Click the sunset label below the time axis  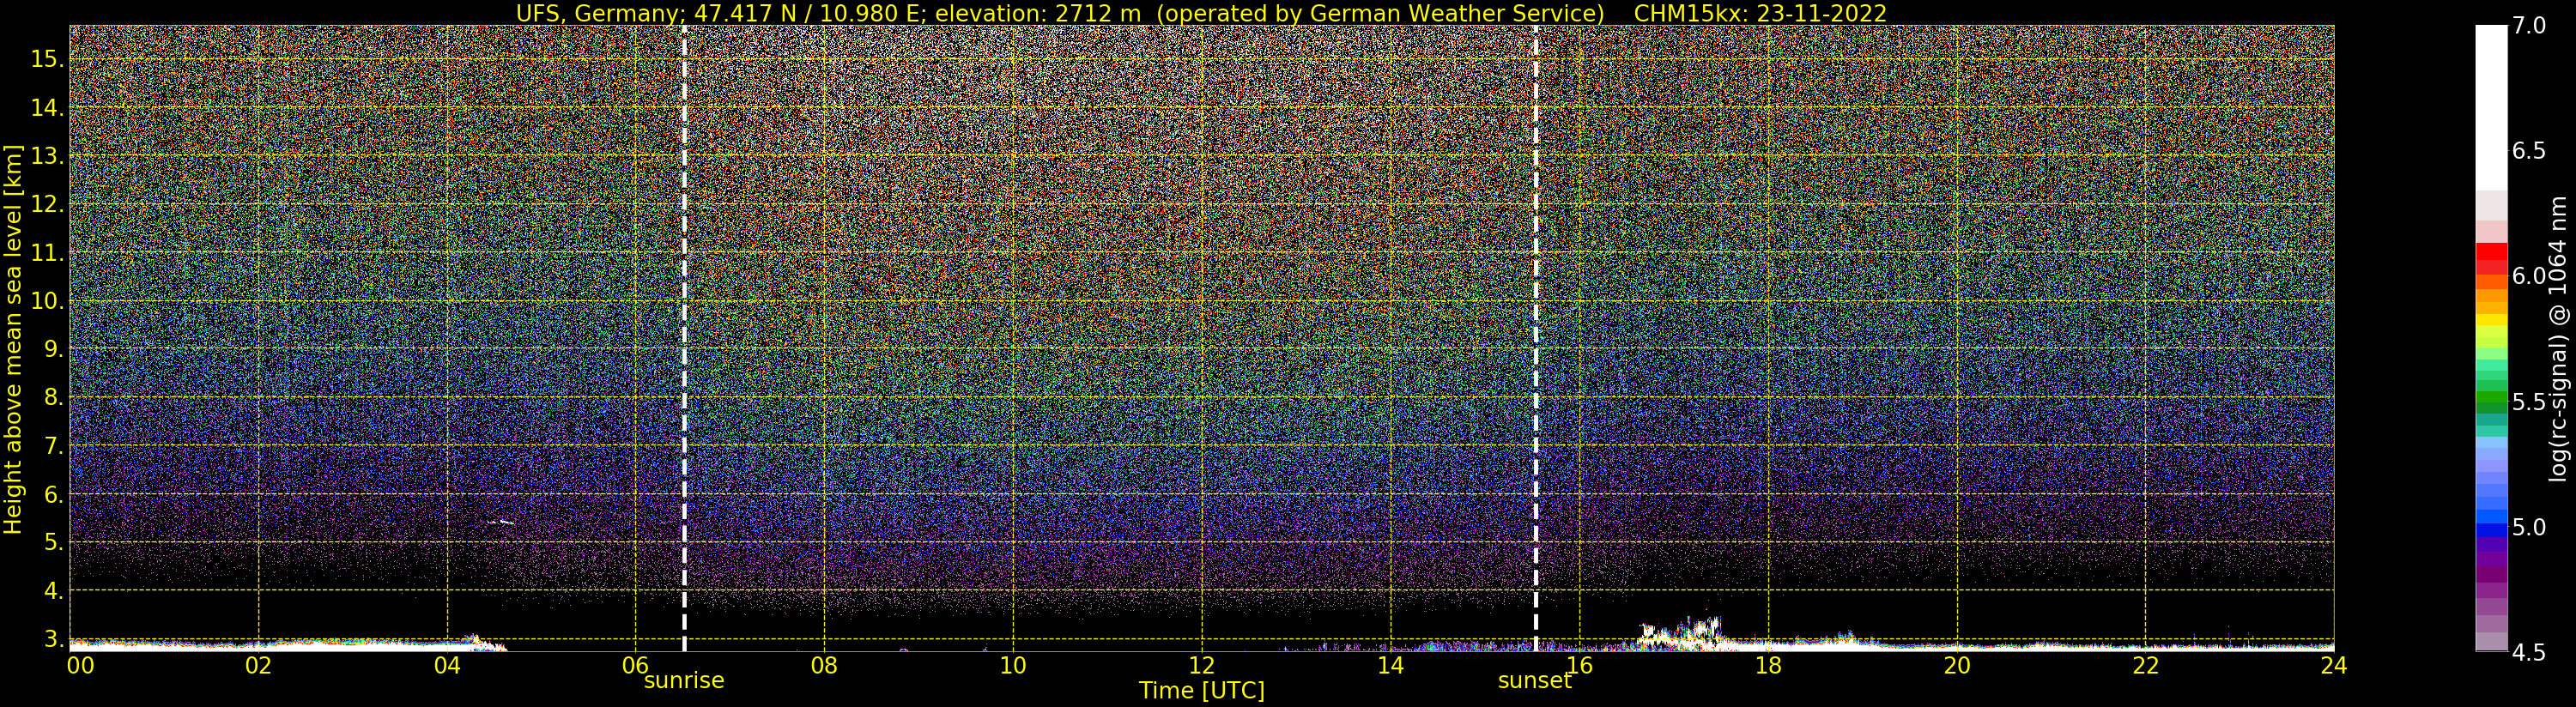tap(1535, 681)
